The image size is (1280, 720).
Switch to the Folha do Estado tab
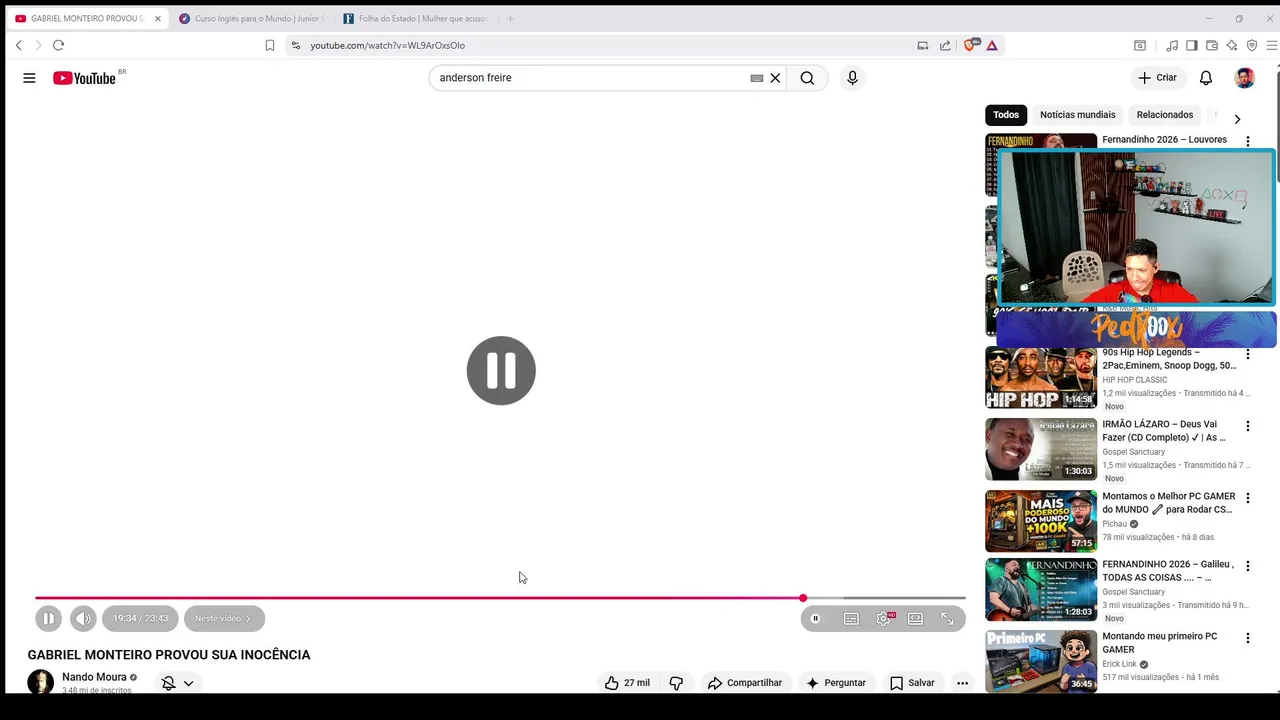416,18
